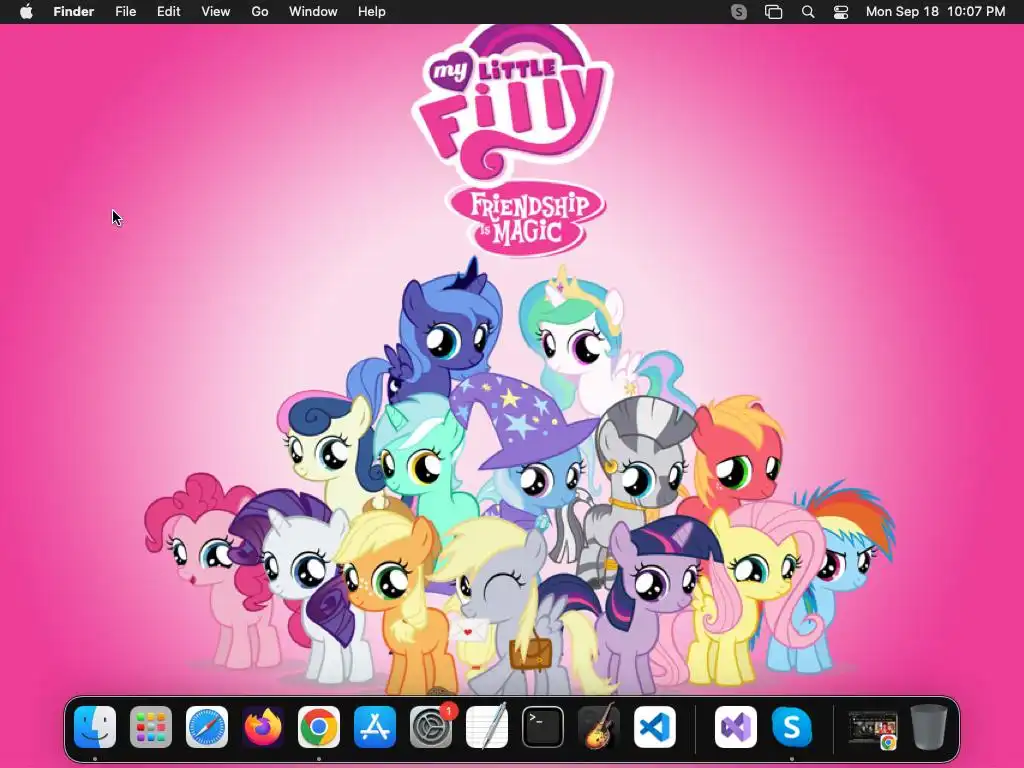Launch Terminal from the dock

pos(543,727)
